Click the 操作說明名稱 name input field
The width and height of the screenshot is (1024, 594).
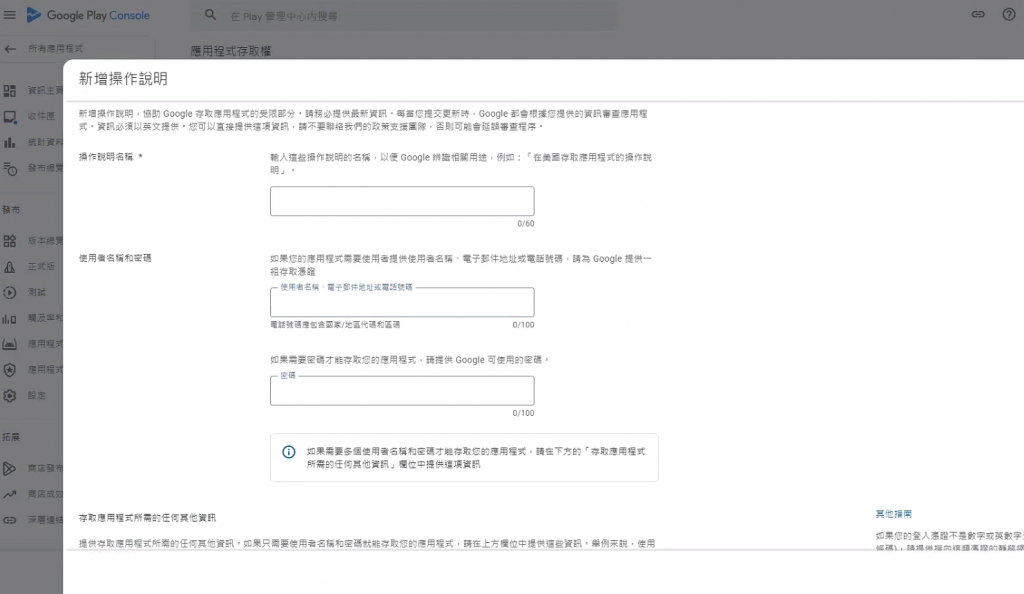tap(402, 201)
